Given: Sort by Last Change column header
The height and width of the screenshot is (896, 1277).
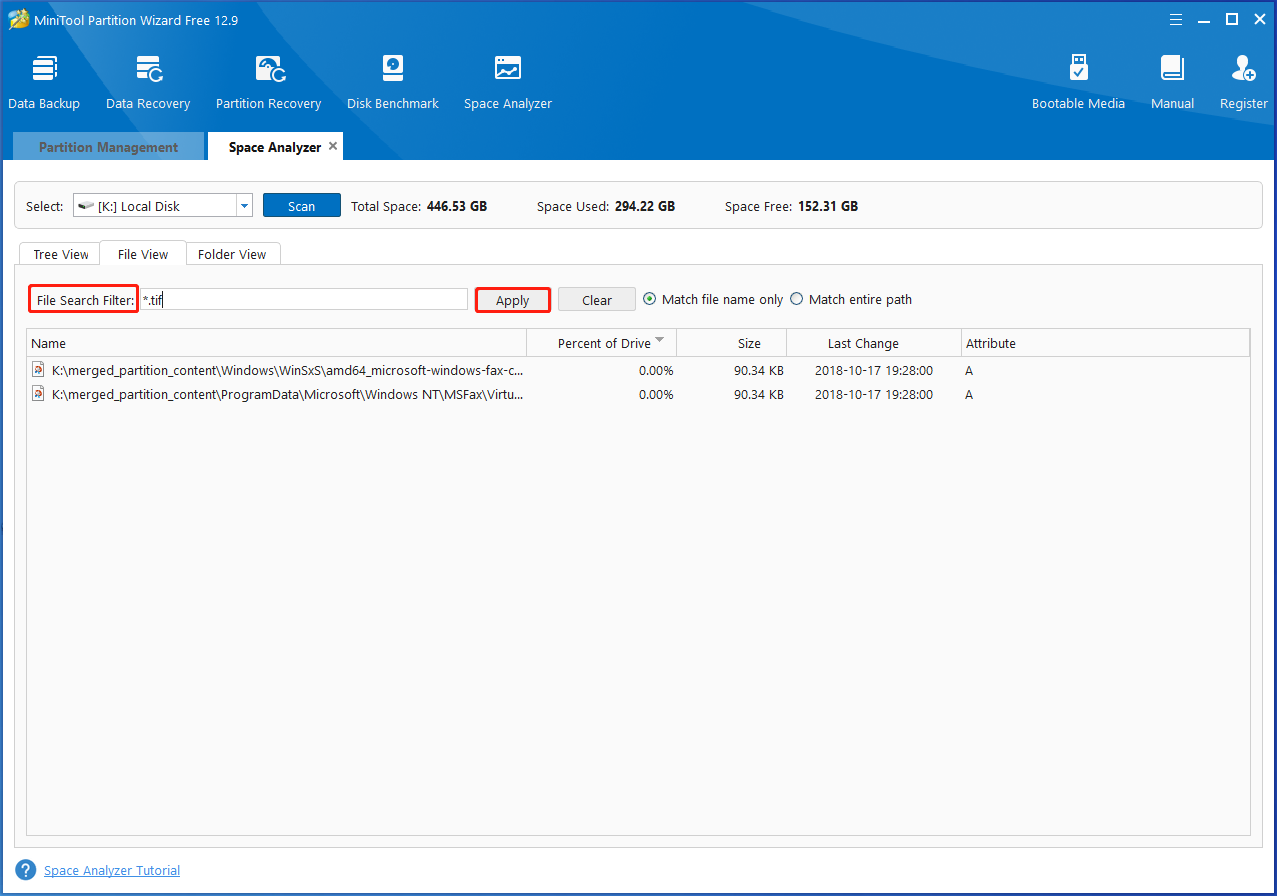Looking at the screenshot, I should pos(874,343).
